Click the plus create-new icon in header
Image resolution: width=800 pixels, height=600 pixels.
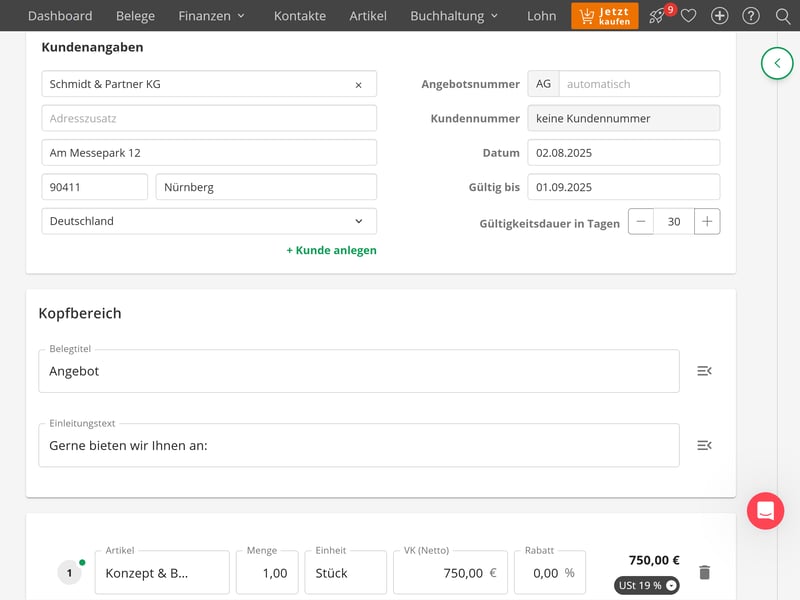[719, 16]
